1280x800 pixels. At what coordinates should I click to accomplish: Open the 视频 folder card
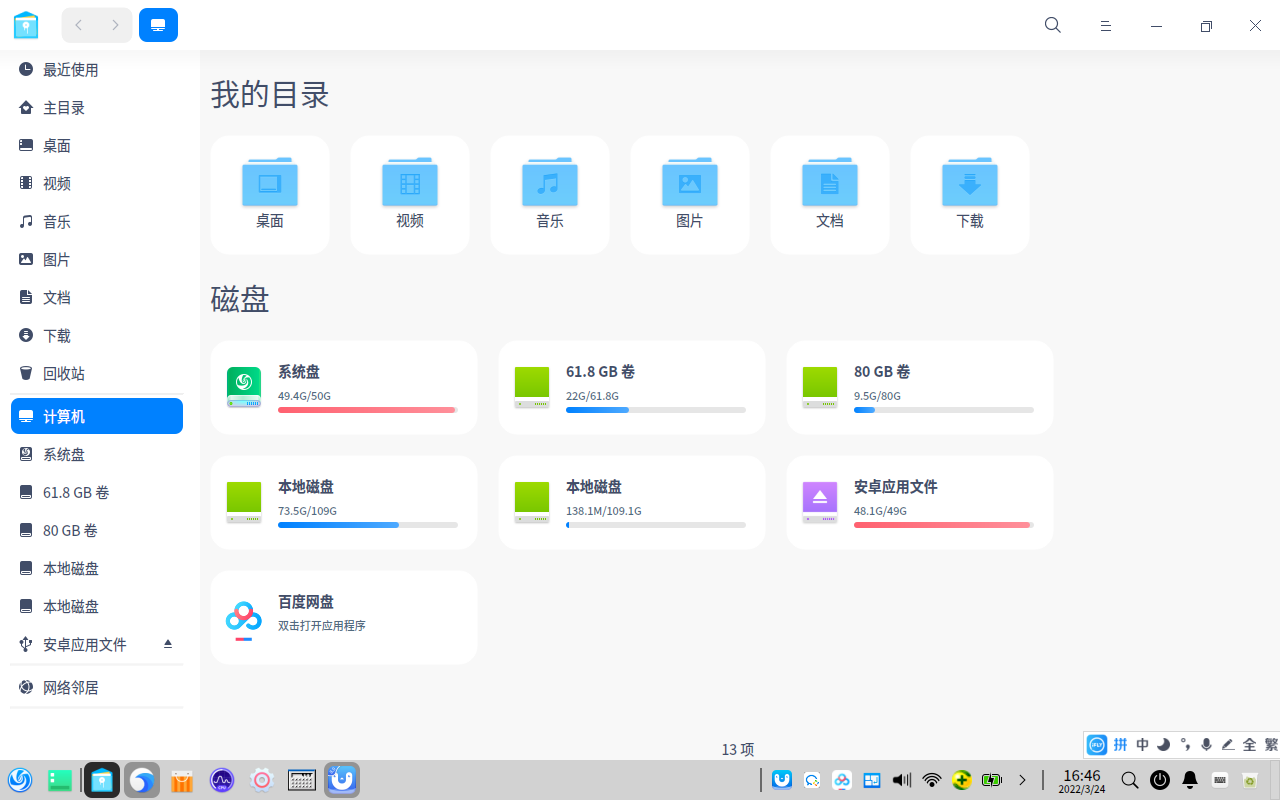coord(410,195)
